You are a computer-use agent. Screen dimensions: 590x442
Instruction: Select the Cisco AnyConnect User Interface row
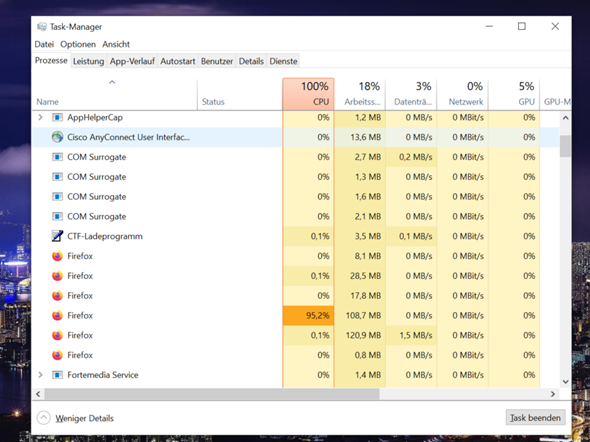pos(296,137)
